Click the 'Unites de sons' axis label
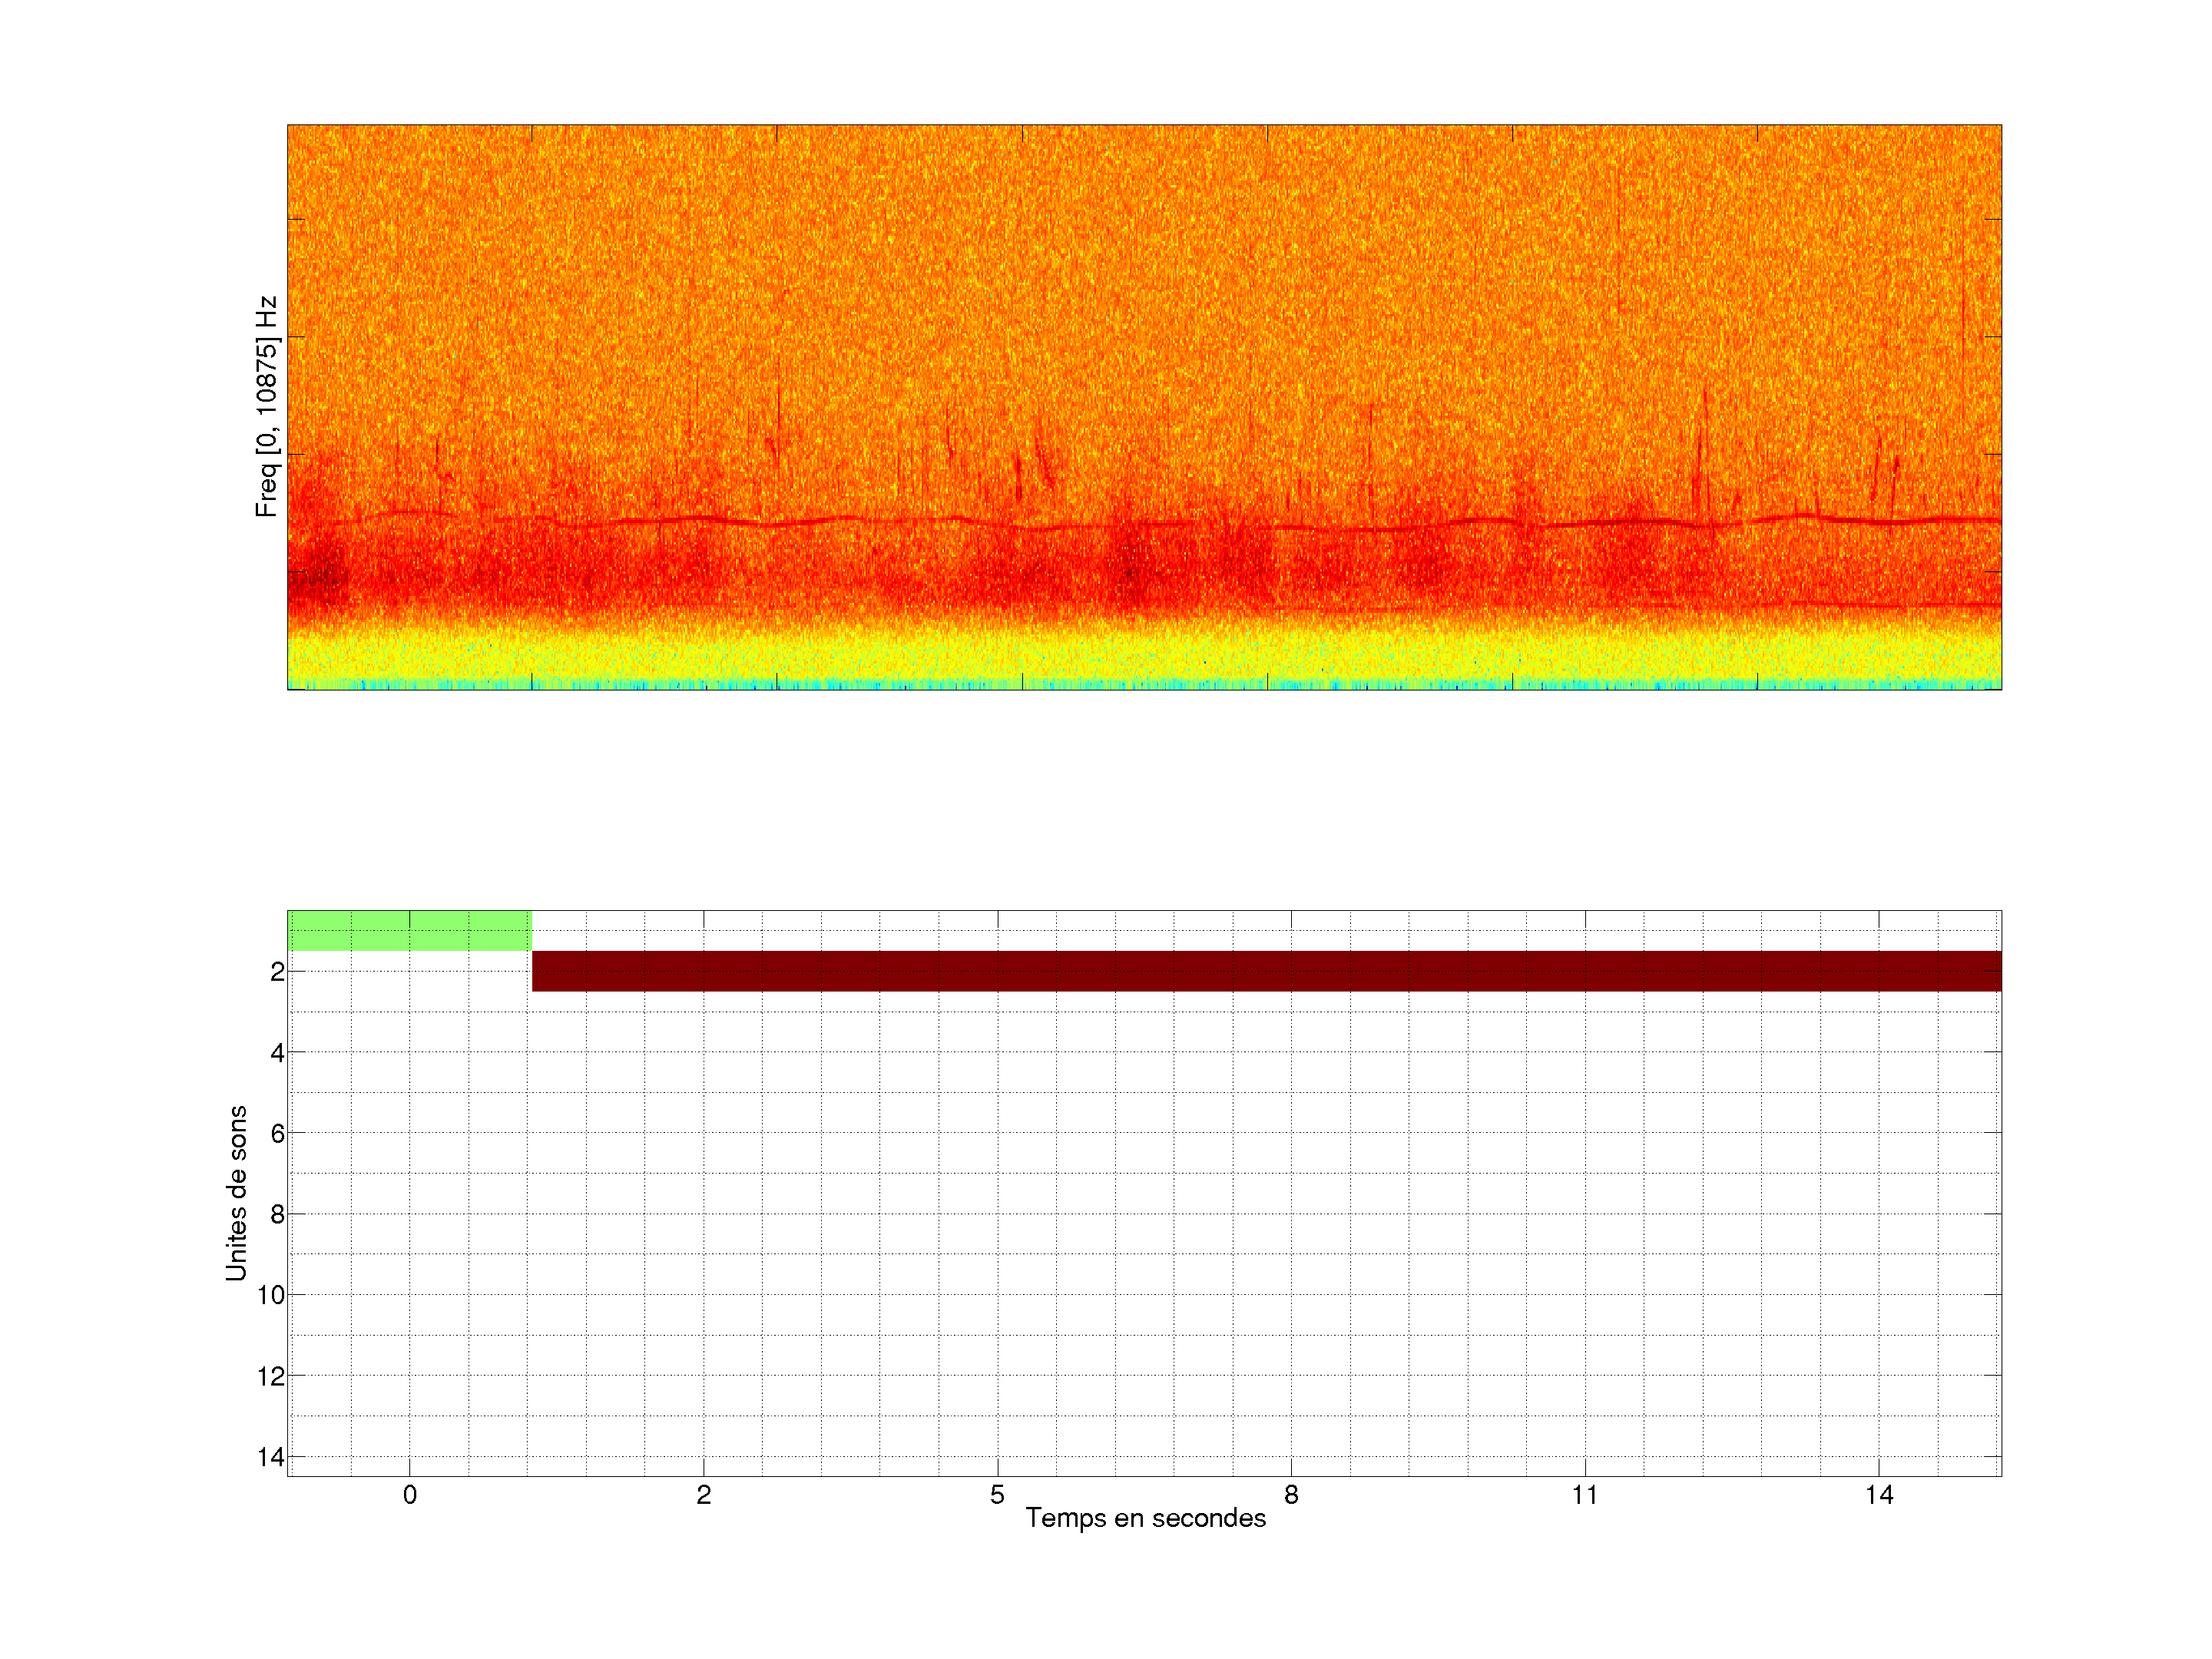This screenshot has height=1659, width=2212. coord(236,1193)
